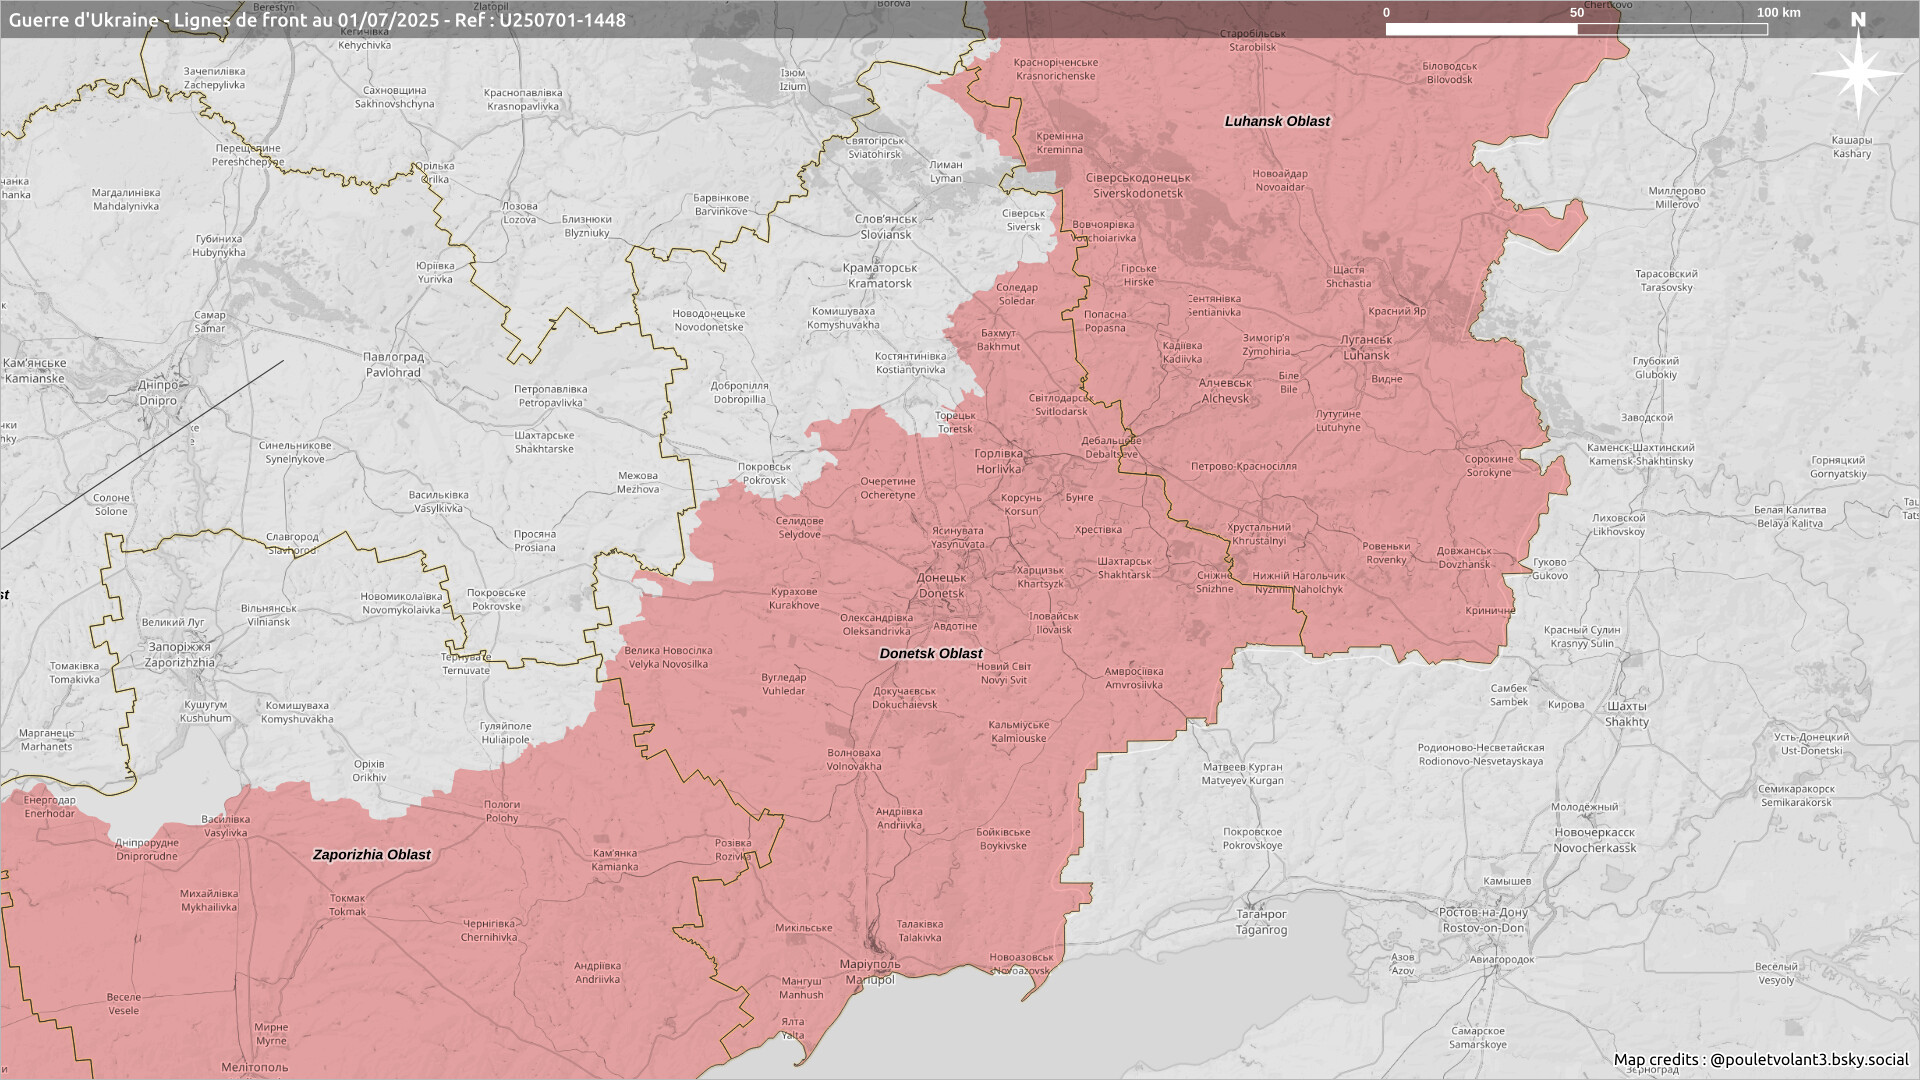Click the Polohy label
Viewport: 1920px width, 1080px height.
click(x=502, y=811)
